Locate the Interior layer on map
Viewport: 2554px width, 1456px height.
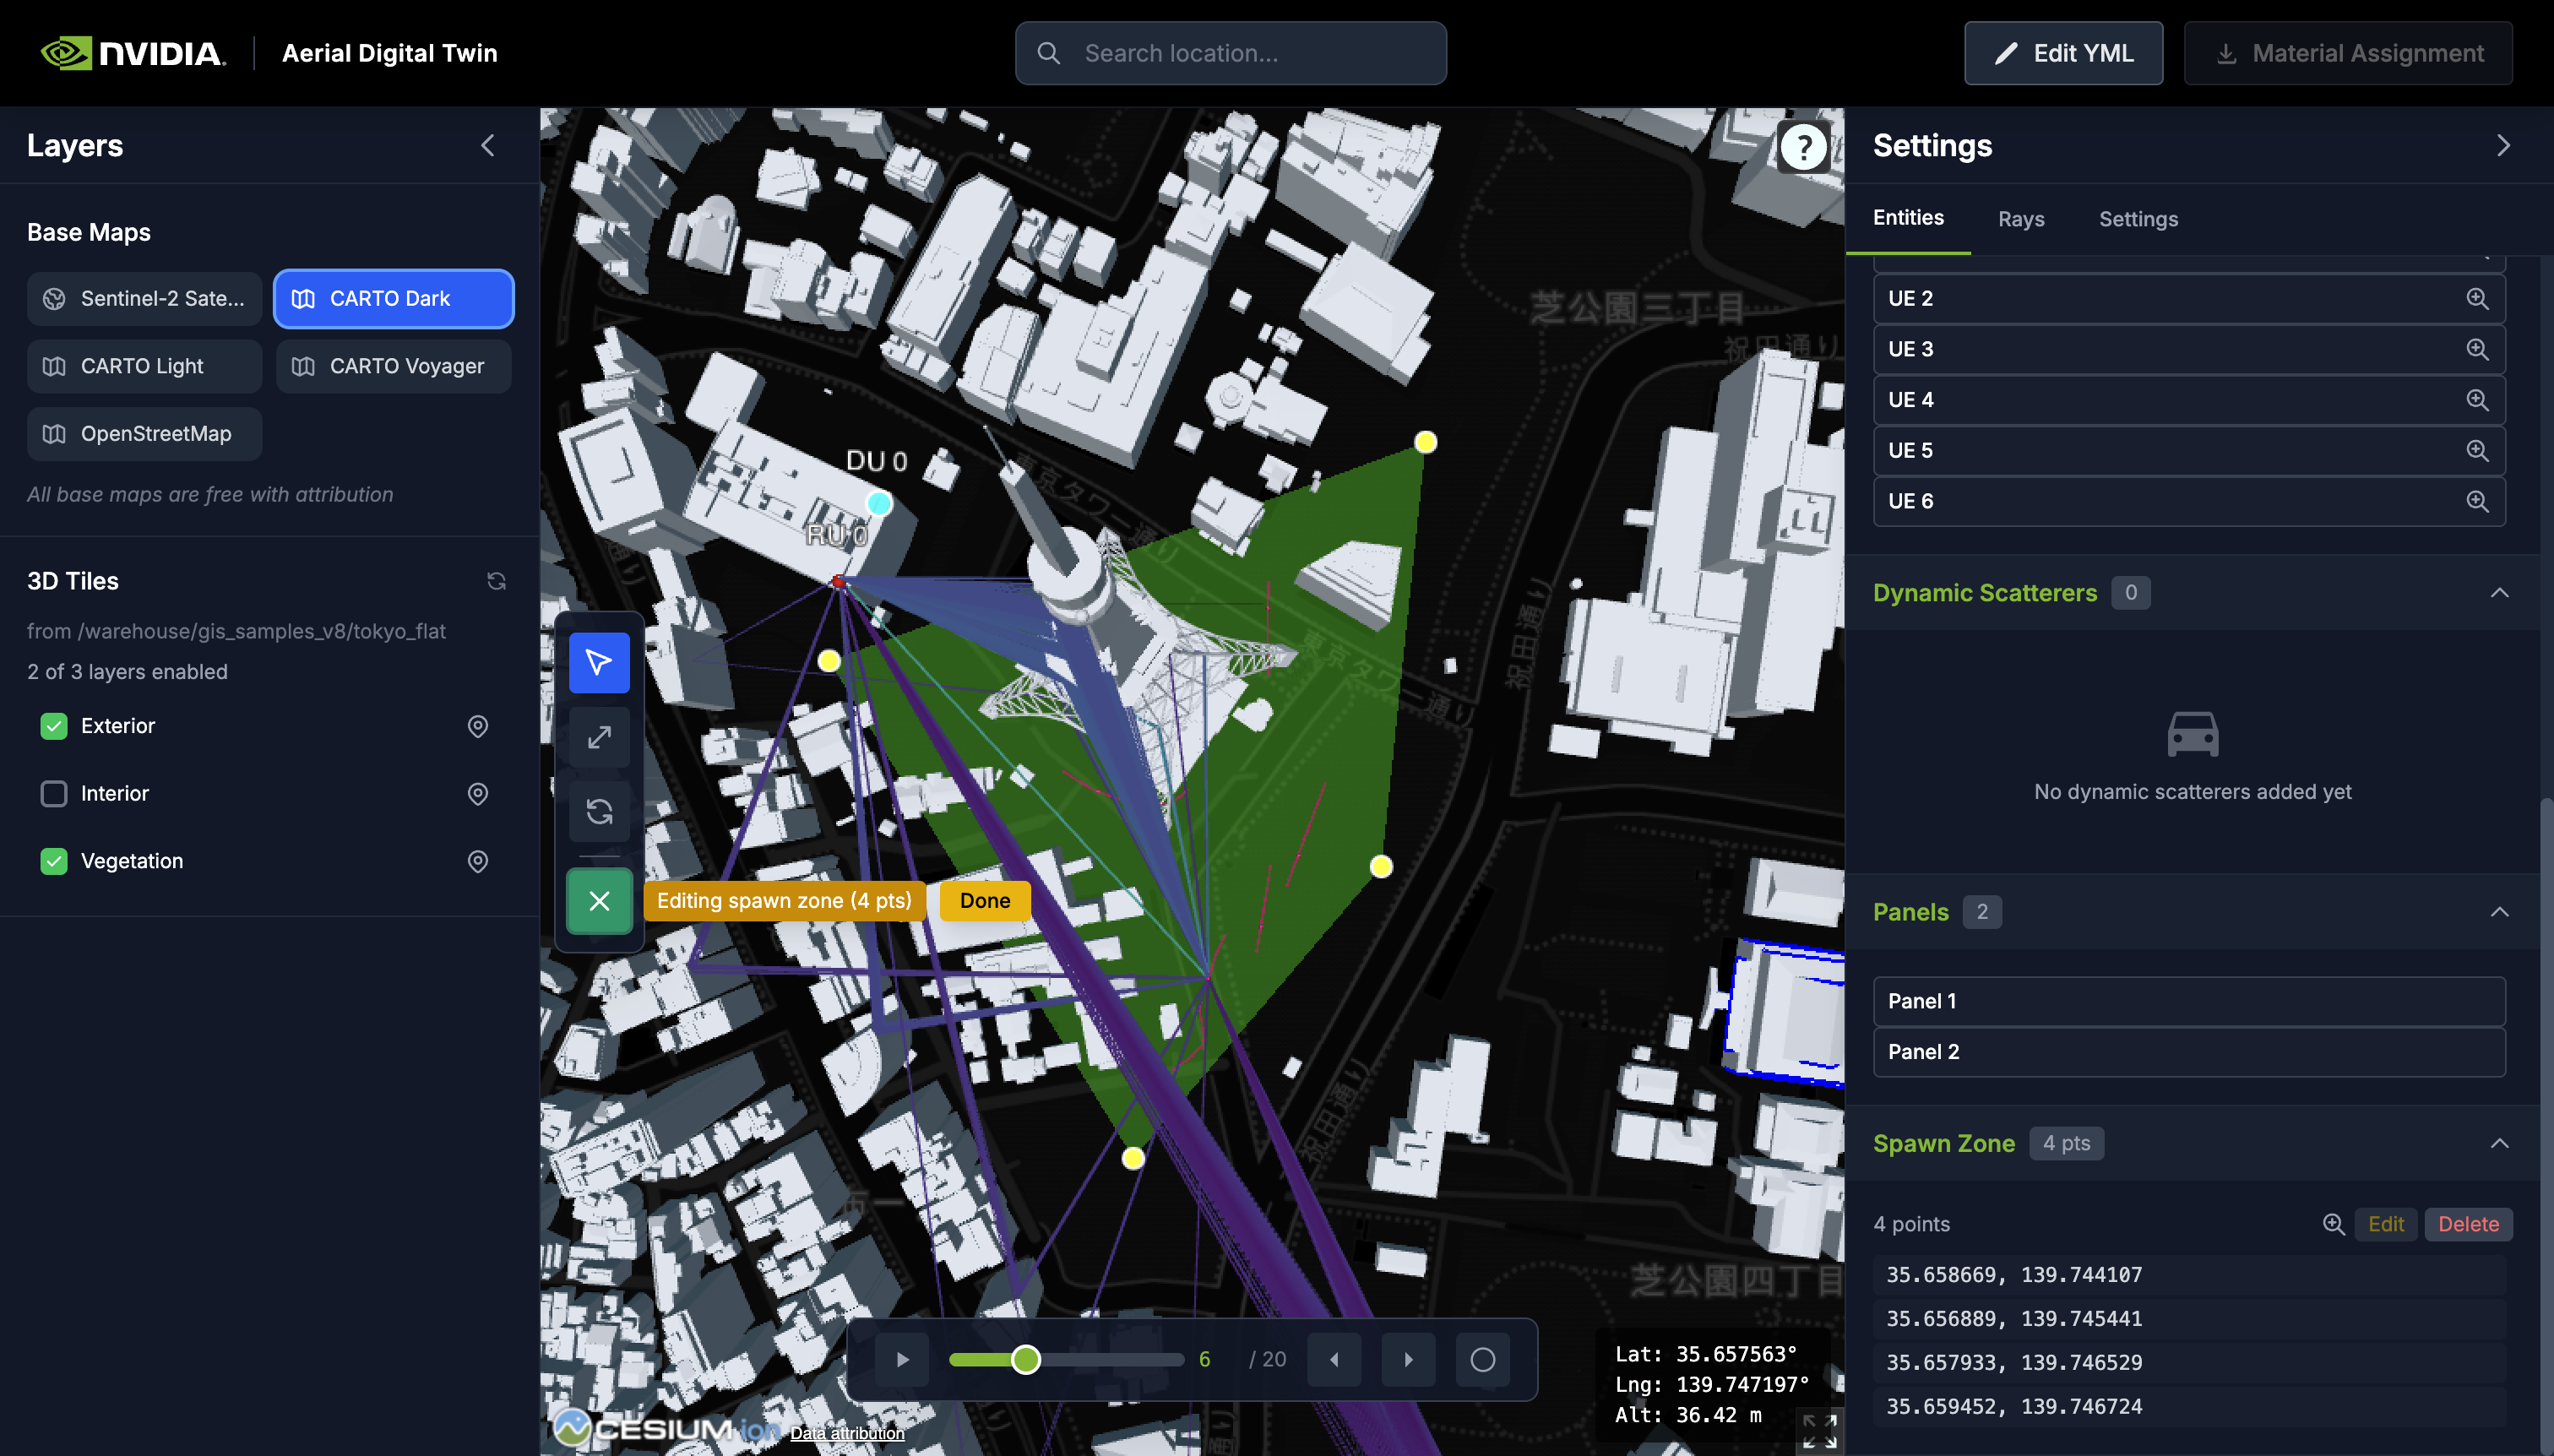point(478,794)
